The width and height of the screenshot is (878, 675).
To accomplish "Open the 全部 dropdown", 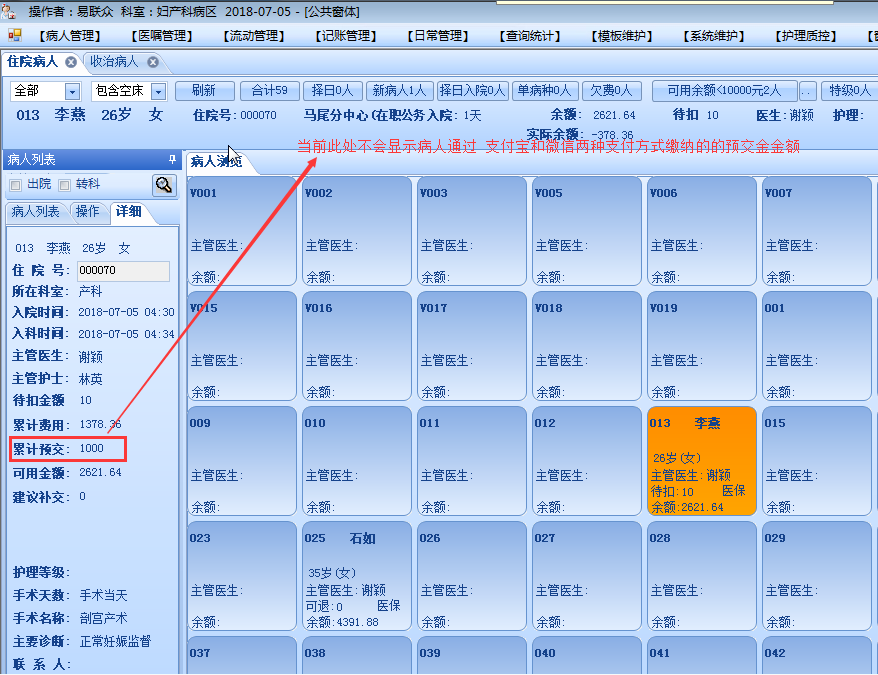I will click(72, 91).
